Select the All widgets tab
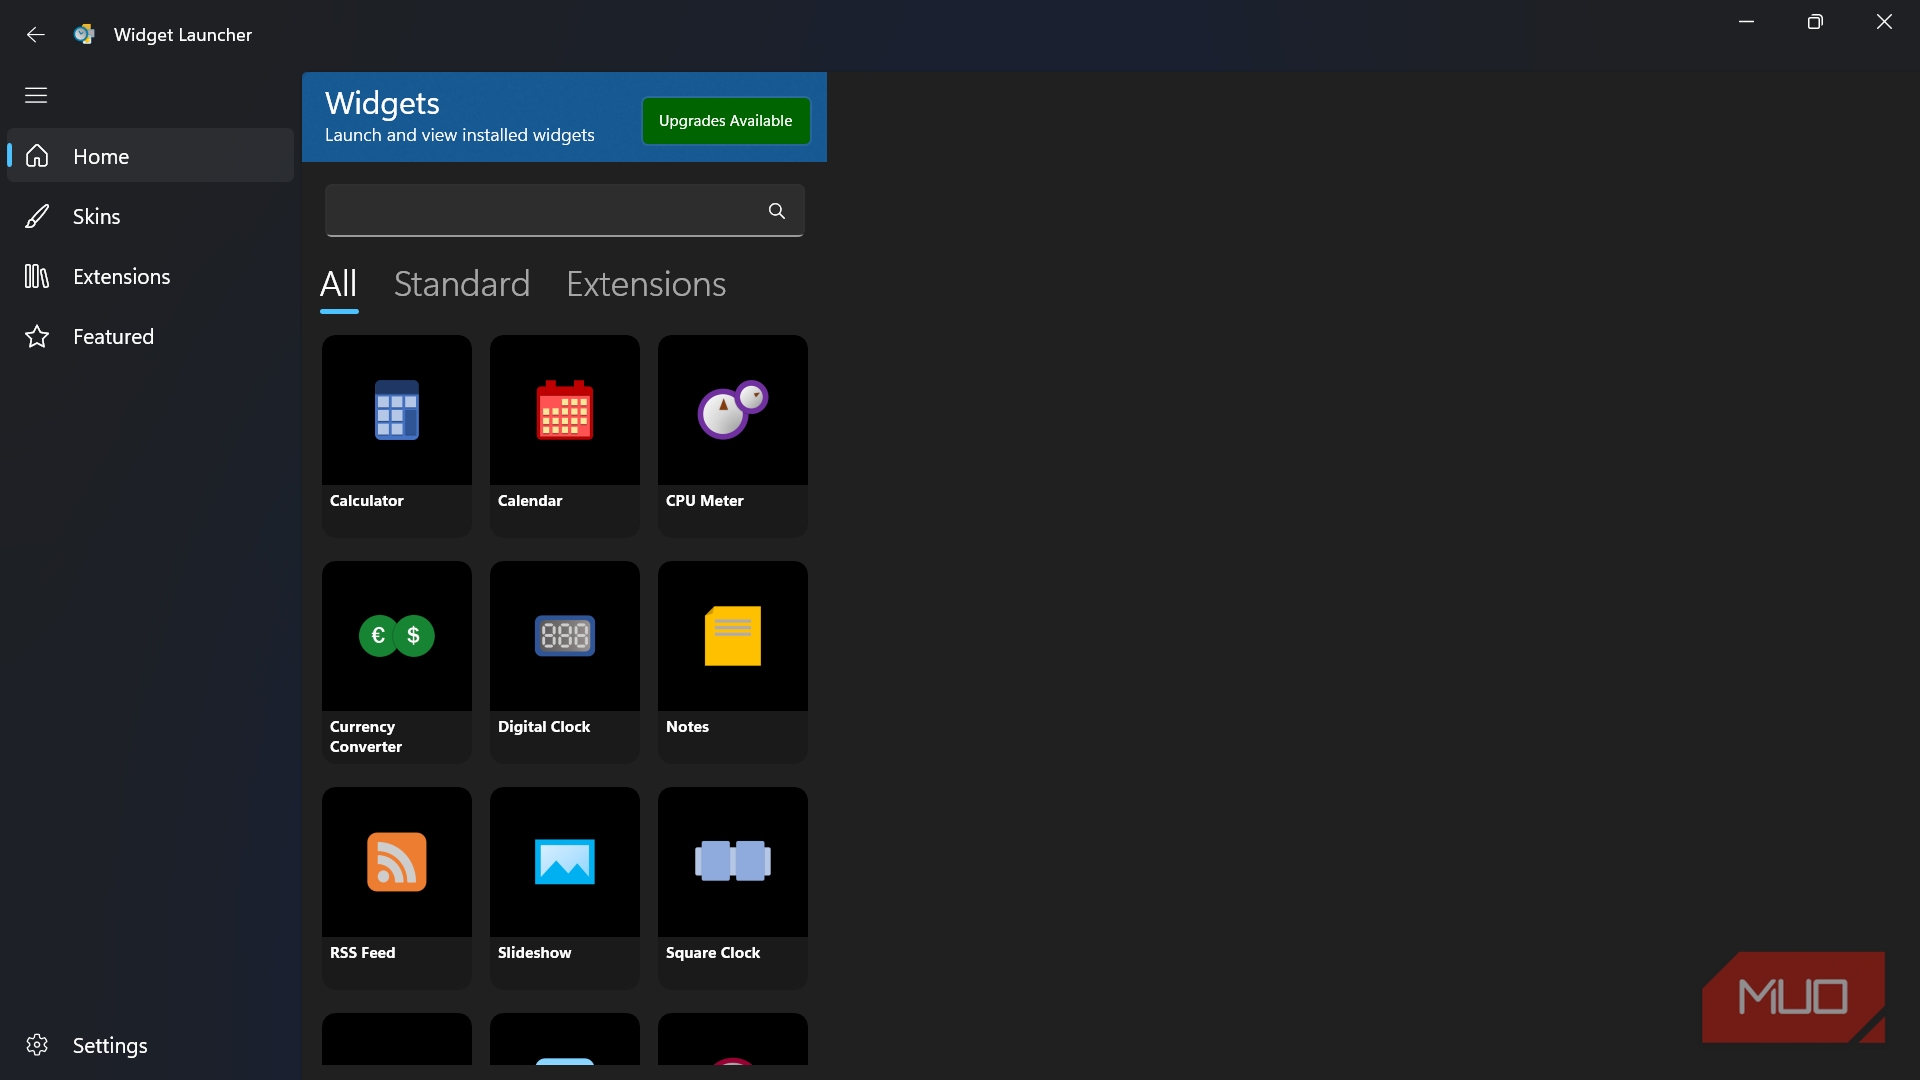Image resolution: width=1920 pixels, height=1080 pixels. point(338,284)
